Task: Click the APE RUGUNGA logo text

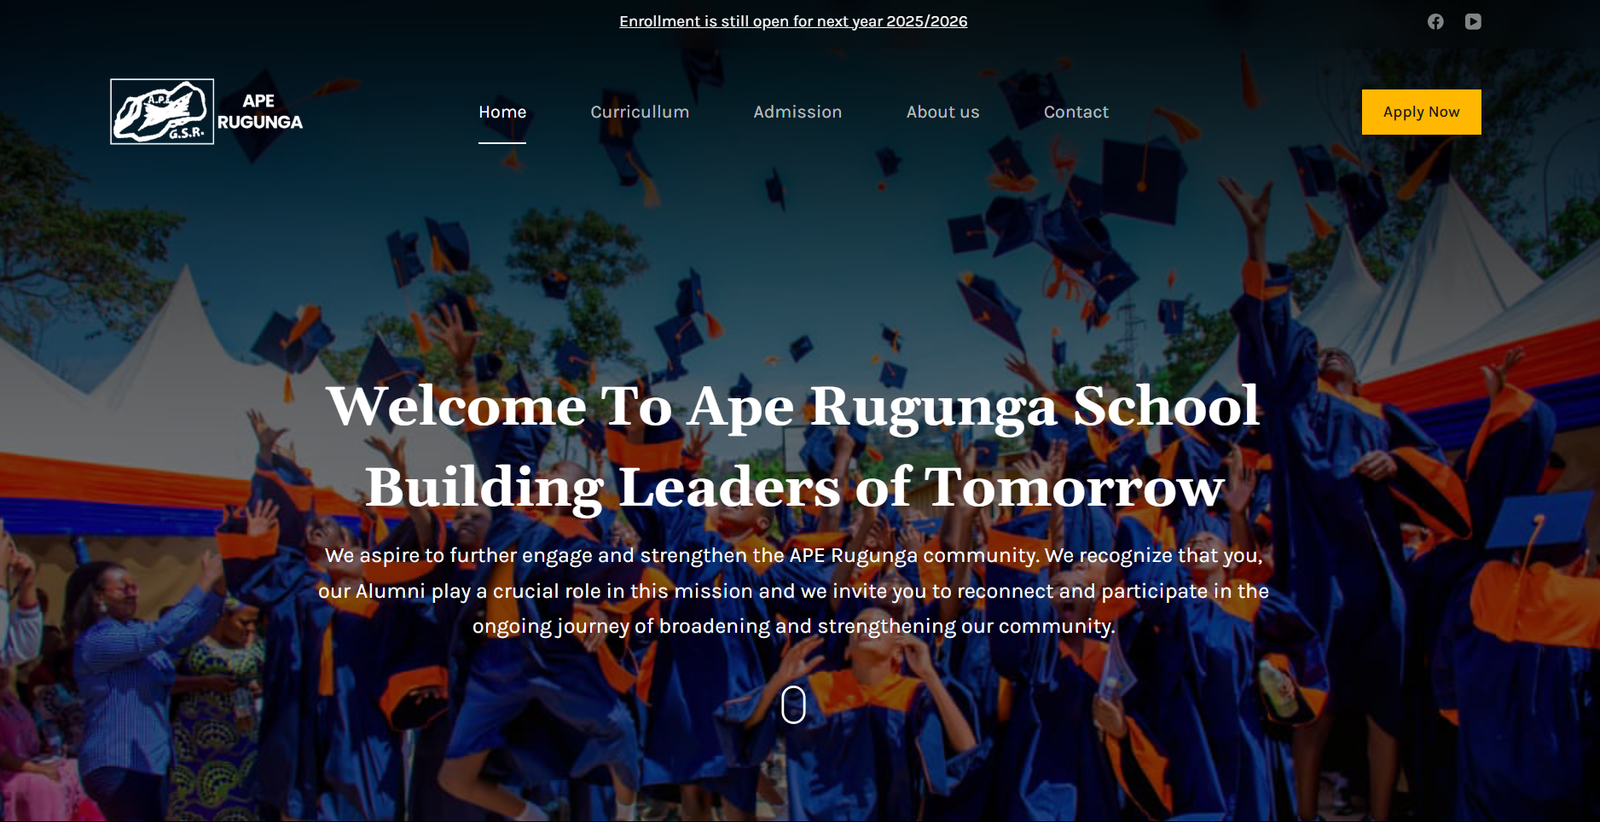Action: click(x=260, y=112)
